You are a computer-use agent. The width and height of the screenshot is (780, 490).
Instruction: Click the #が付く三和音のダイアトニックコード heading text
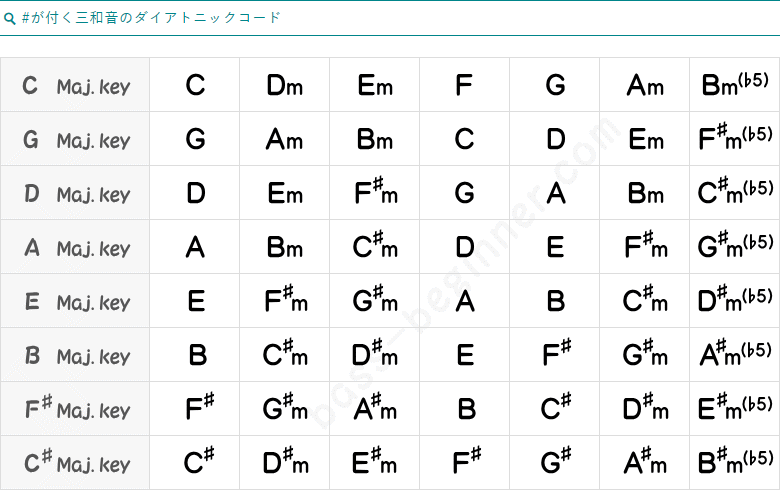pyautogui.click(x=151, y=18)
